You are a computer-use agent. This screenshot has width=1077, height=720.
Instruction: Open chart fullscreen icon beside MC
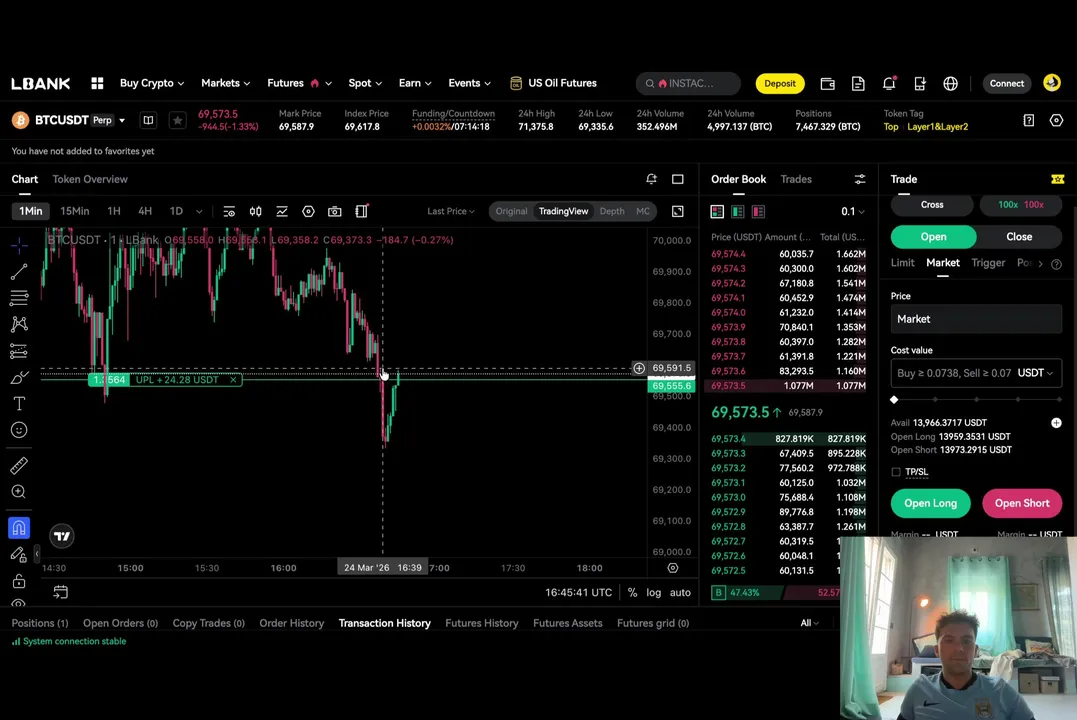[x=677, y=212]
